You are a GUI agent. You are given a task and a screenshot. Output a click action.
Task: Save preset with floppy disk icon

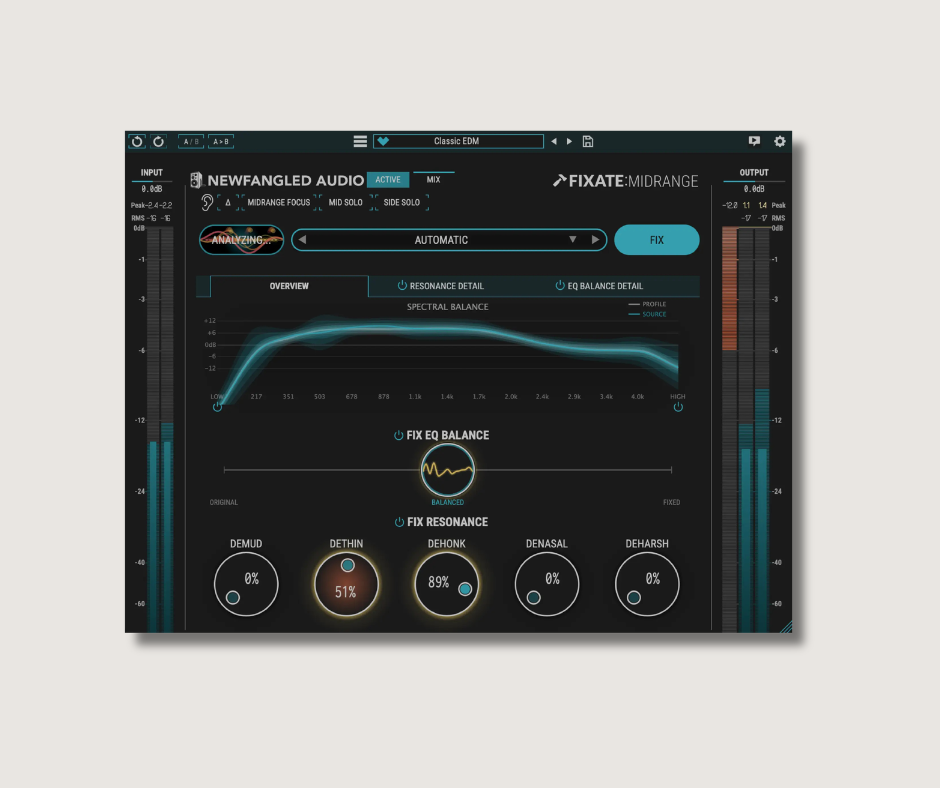(588, 142)
